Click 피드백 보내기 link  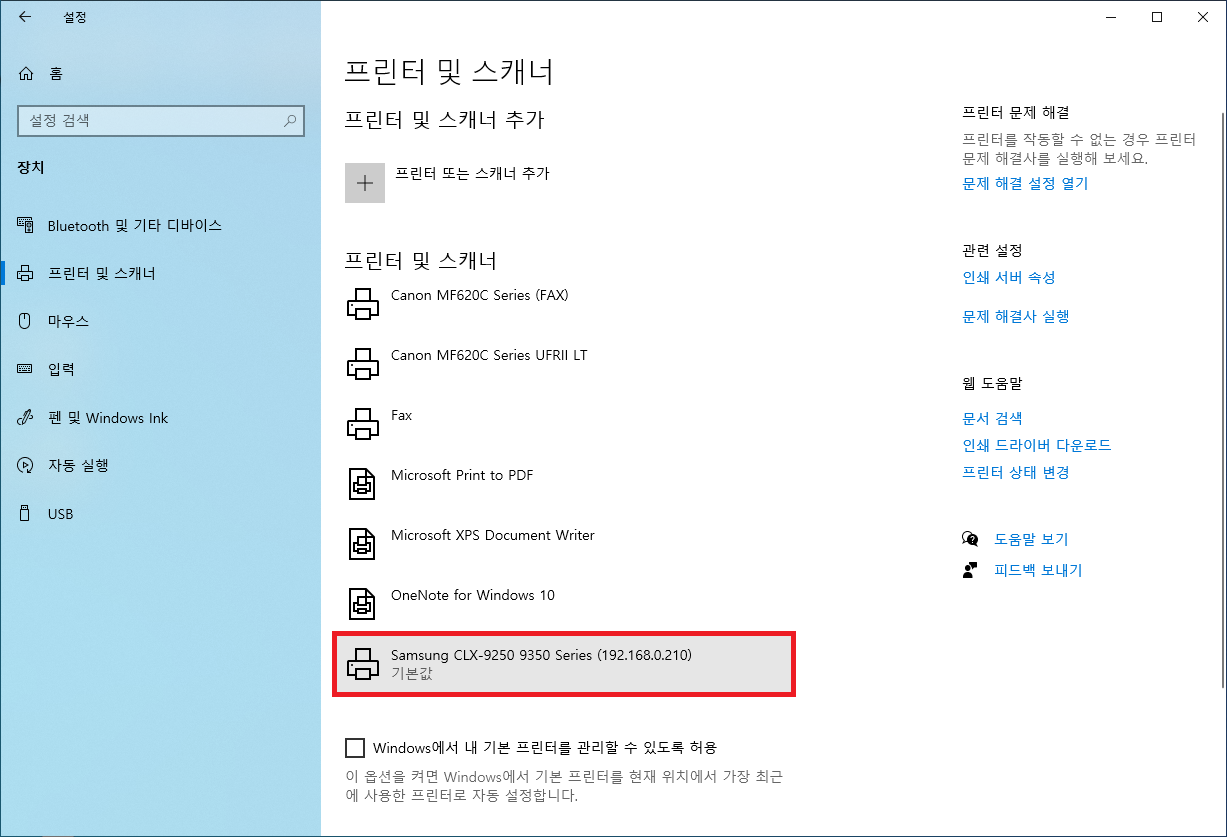(1038, 570)
